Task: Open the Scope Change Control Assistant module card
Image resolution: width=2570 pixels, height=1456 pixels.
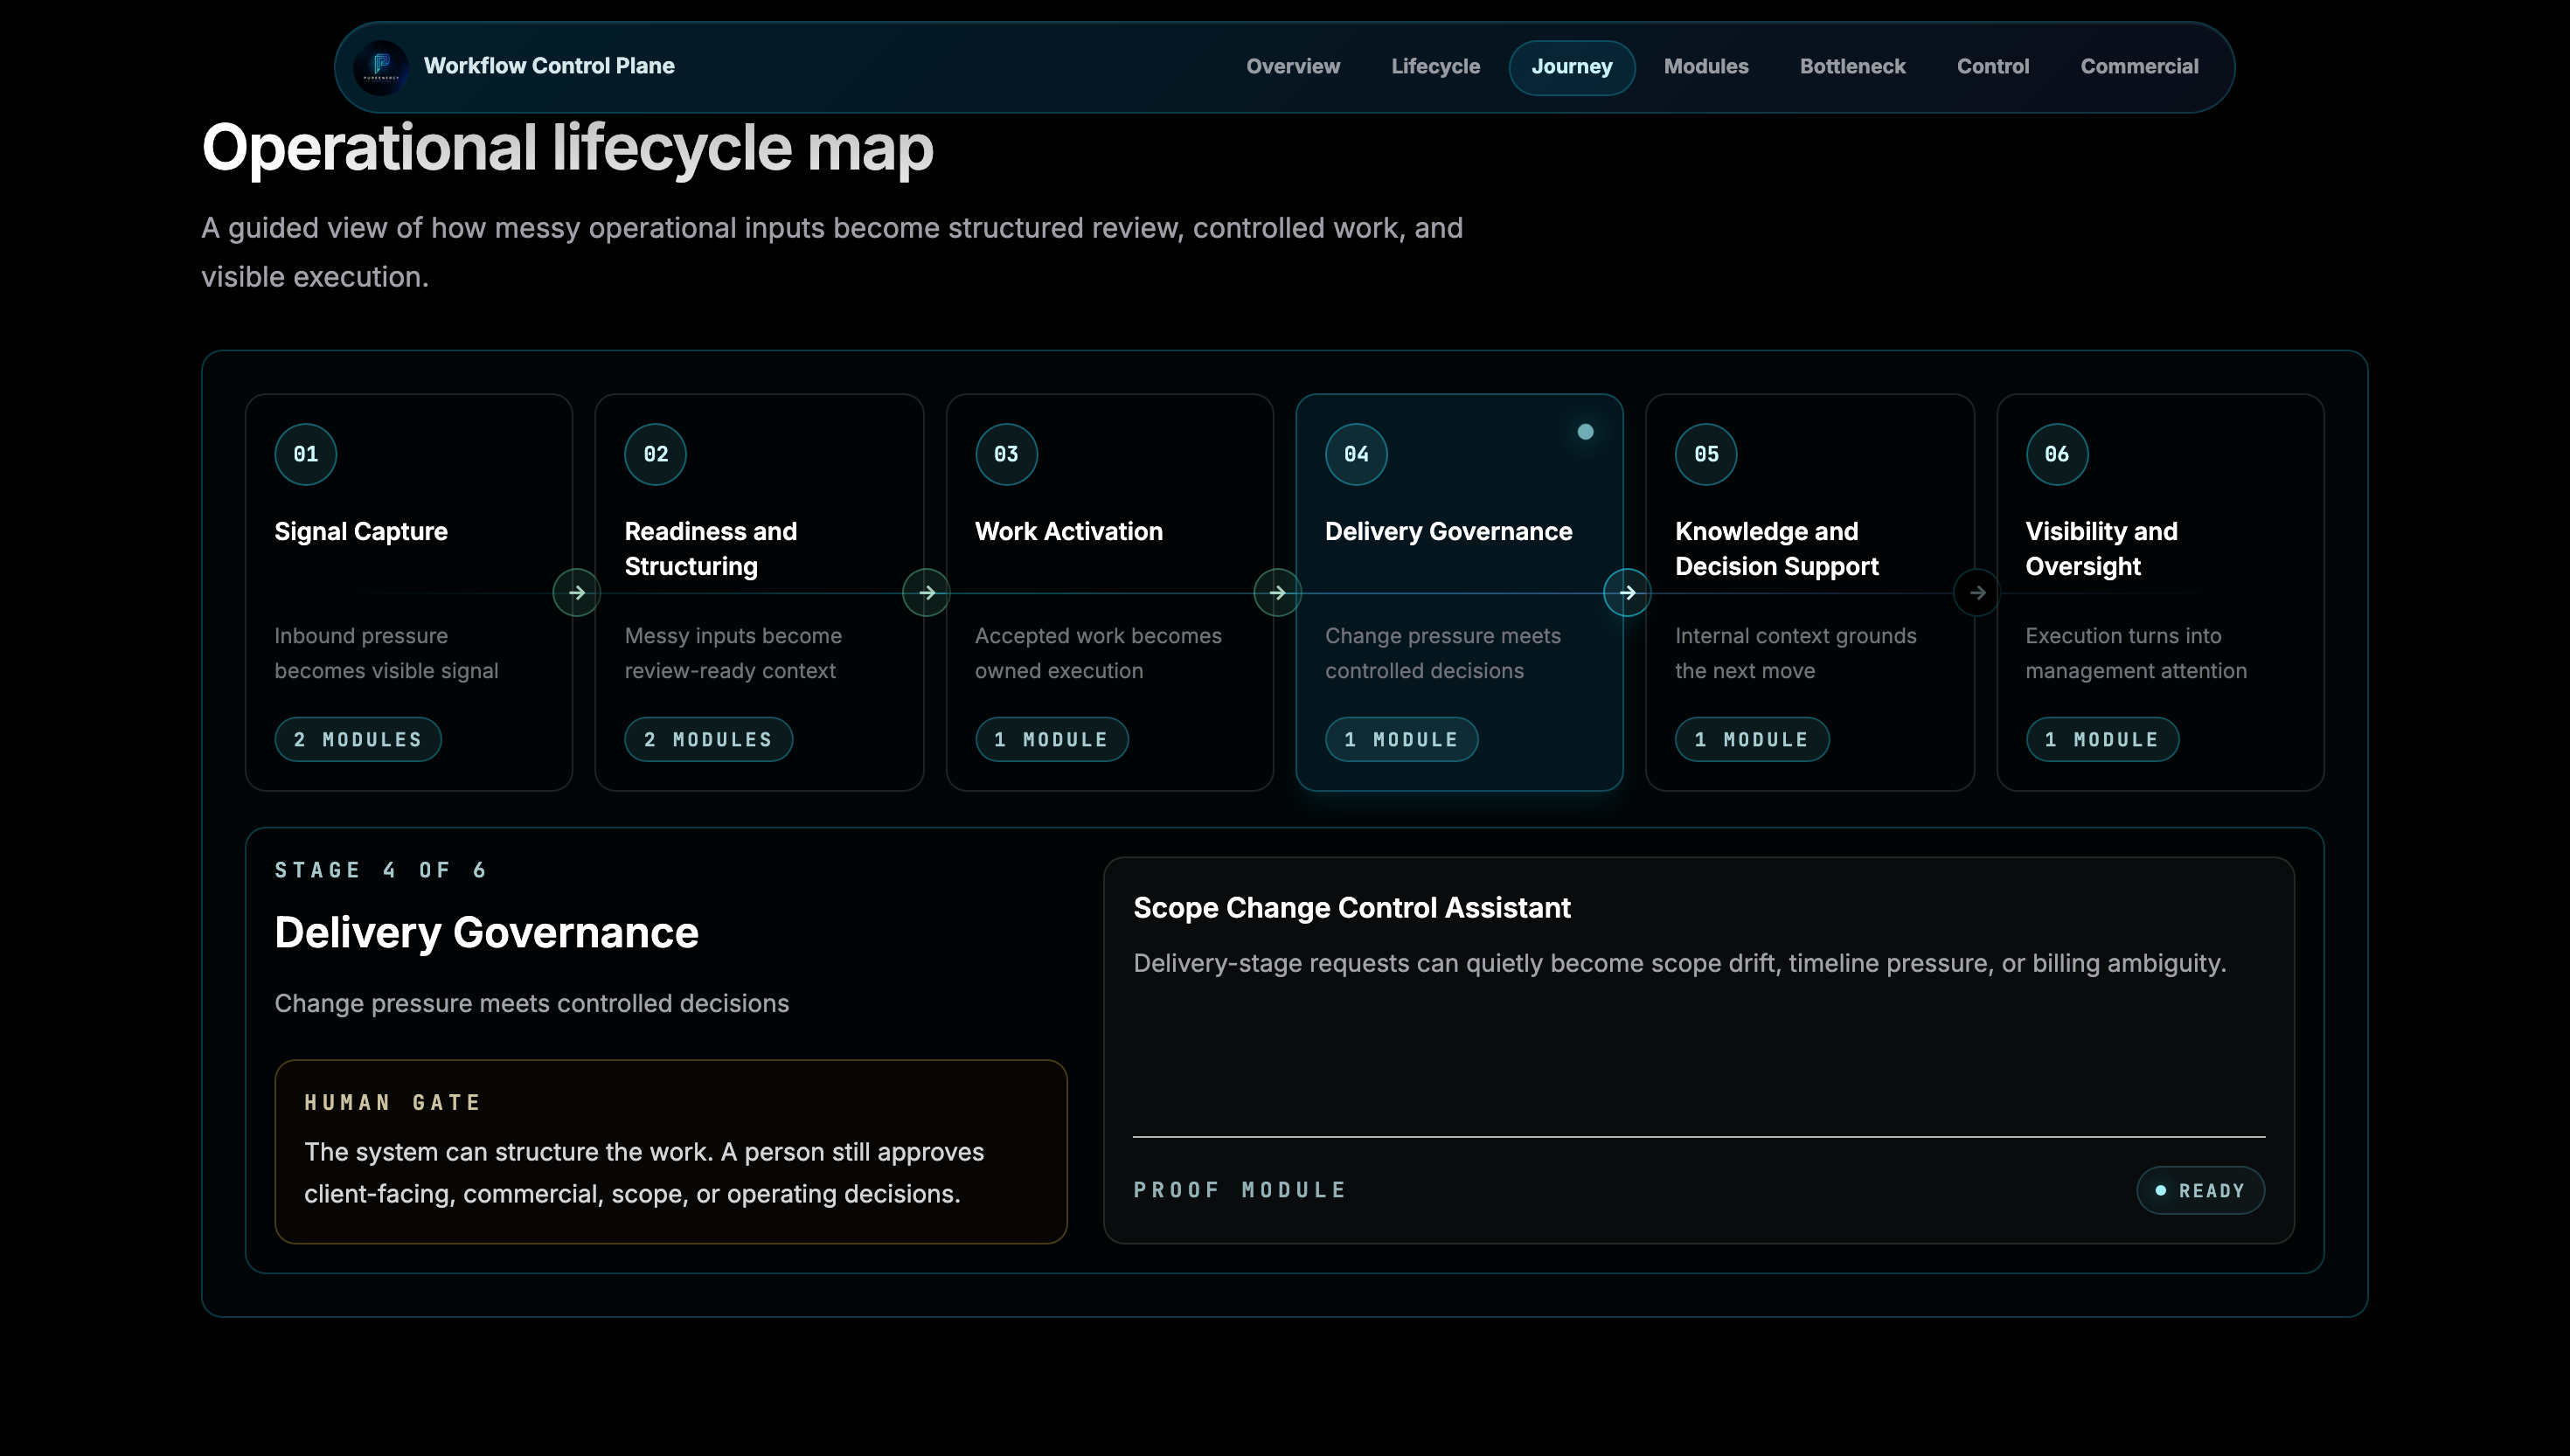Action: tap(1699, 1051)
